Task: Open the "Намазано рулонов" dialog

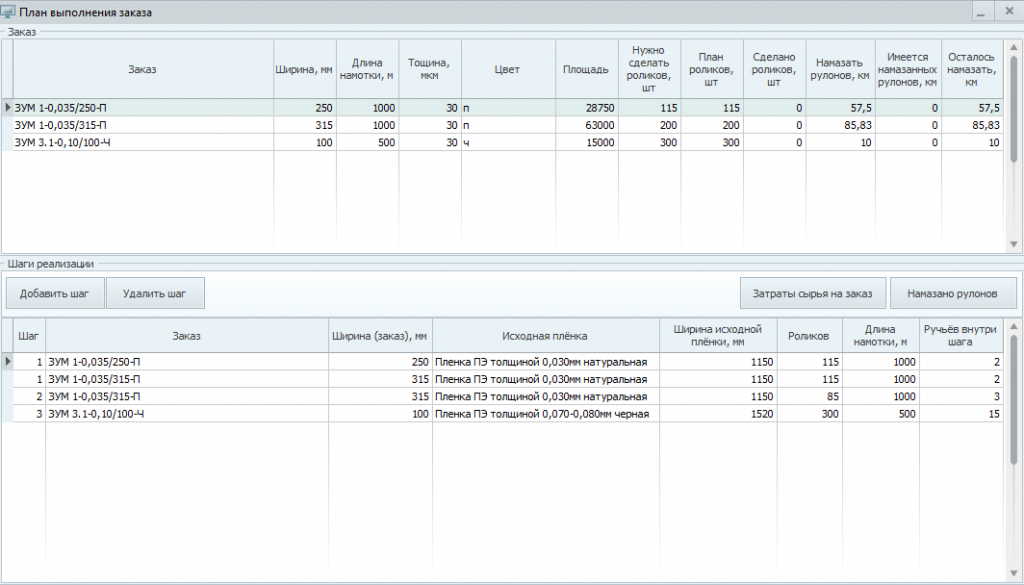Action: [952, 294]
